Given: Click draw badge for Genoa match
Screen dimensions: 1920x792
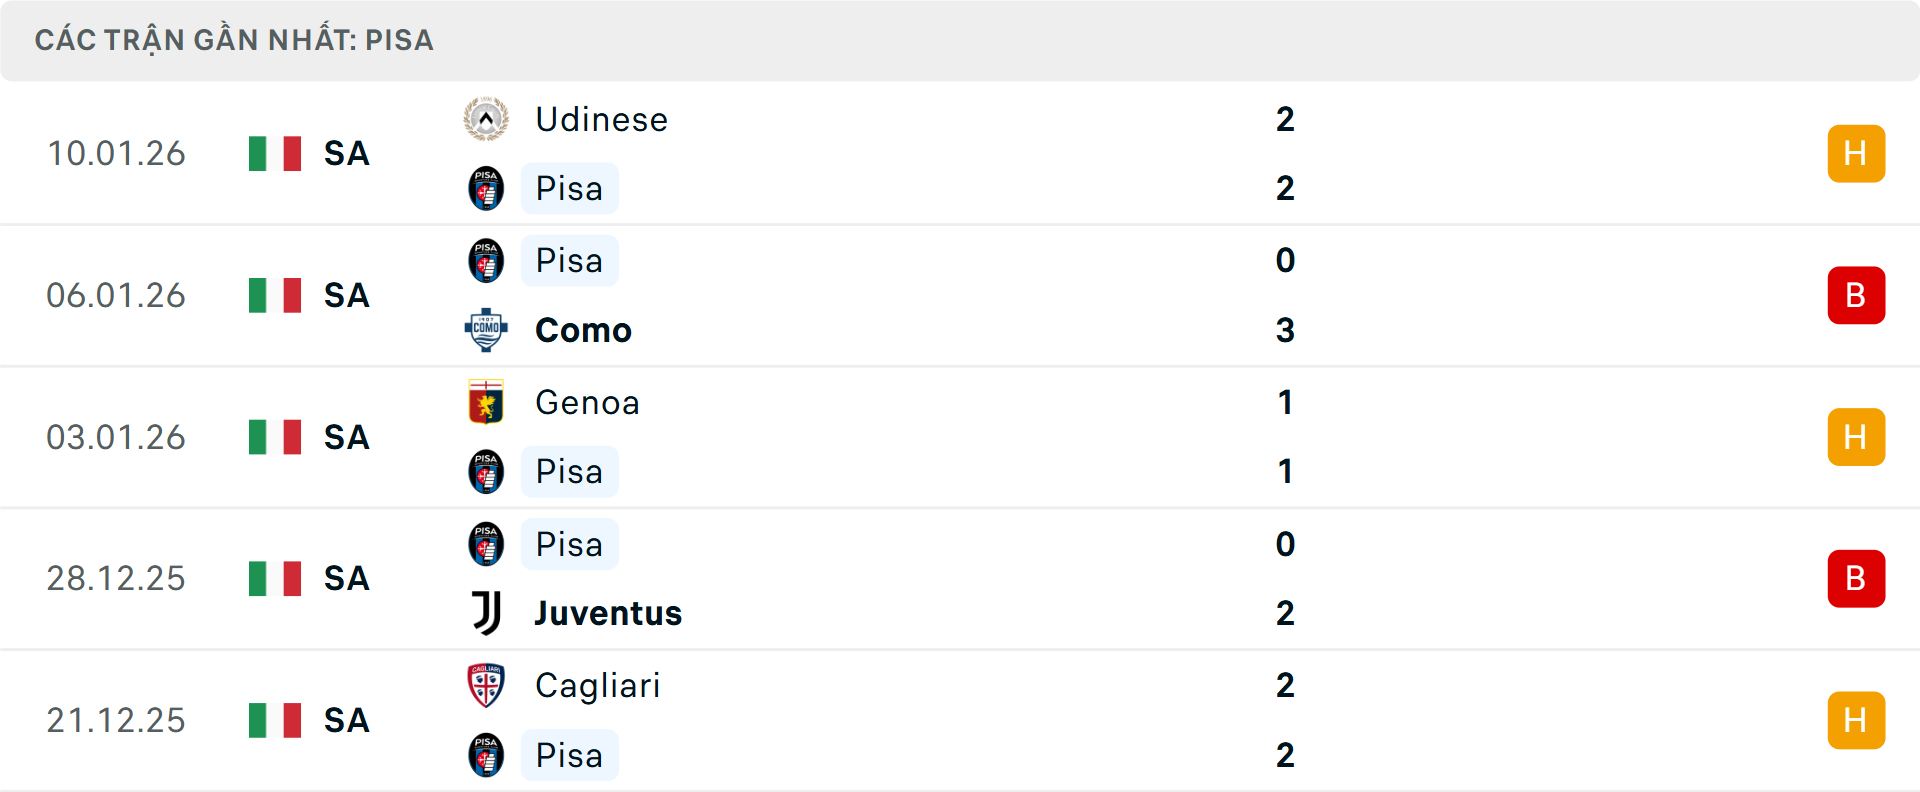Looking at the screenshot, I should point(1856,437).
